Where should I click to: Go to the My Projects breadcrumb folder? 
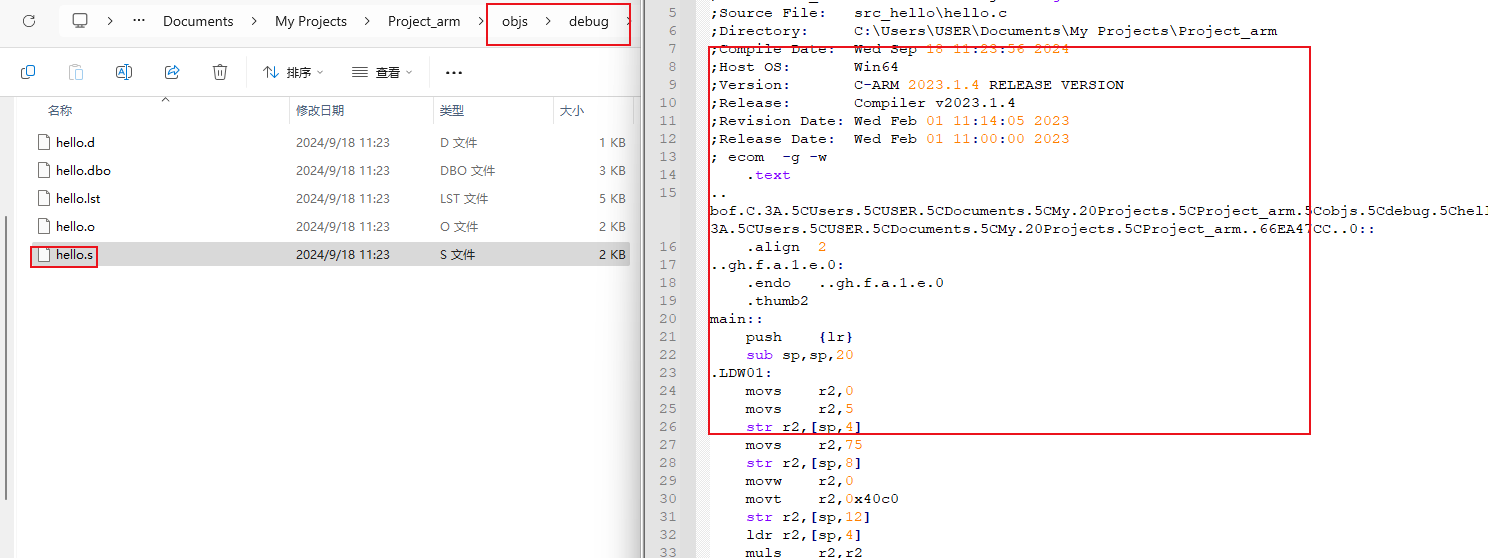[x=311, y=21]
